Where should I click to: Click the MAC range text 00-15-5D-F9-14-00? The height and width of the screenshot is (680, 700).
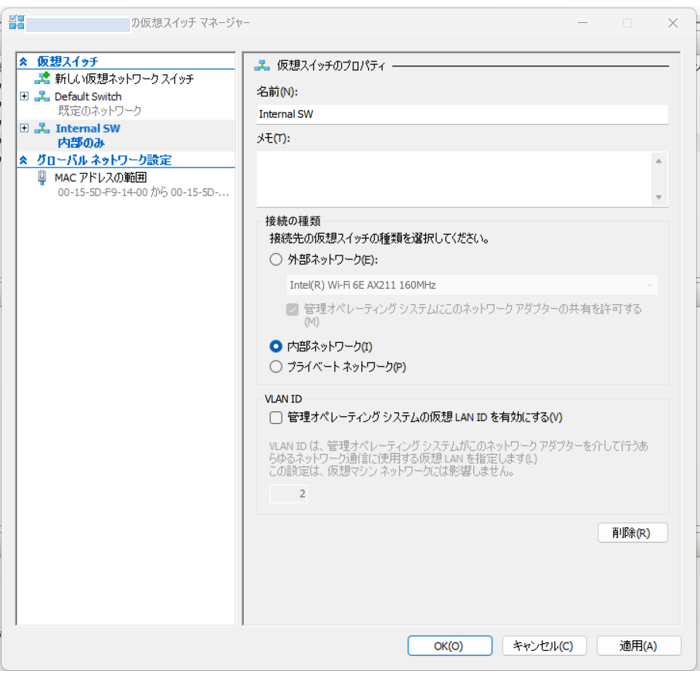tap(103, 192)
